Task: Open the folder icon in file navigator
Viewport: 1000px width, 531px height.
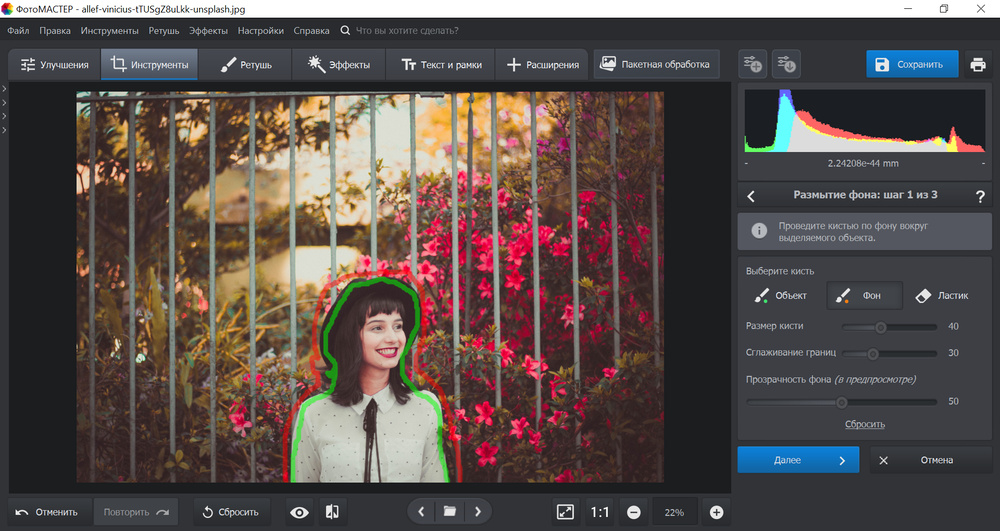Action: [x=450, y=512]
